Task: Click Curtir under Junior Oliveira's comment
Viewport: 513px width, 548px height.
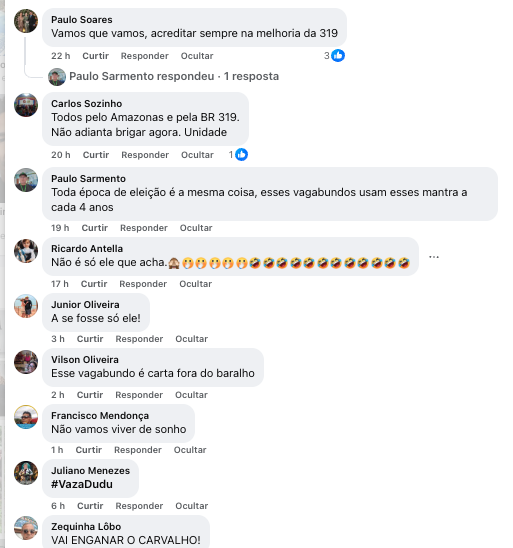Action: coord(90,339)
